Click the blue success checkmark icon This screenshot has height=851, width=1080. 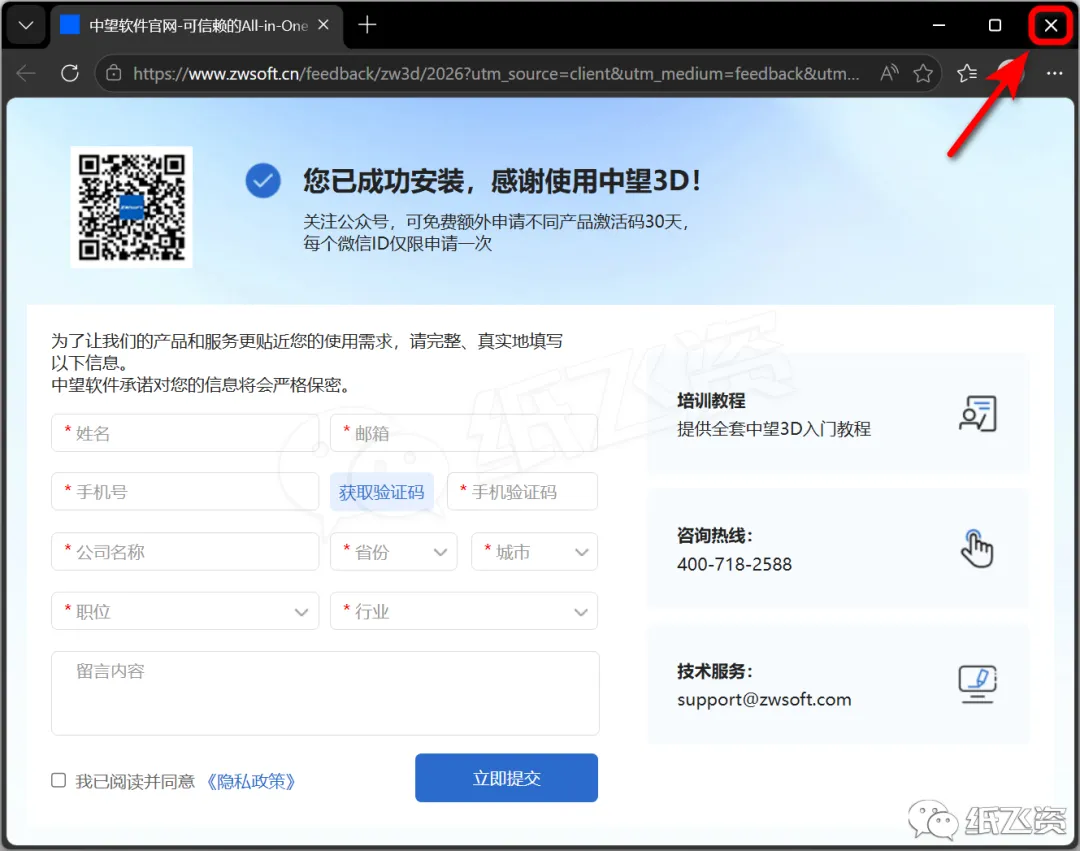click(263, 180)
